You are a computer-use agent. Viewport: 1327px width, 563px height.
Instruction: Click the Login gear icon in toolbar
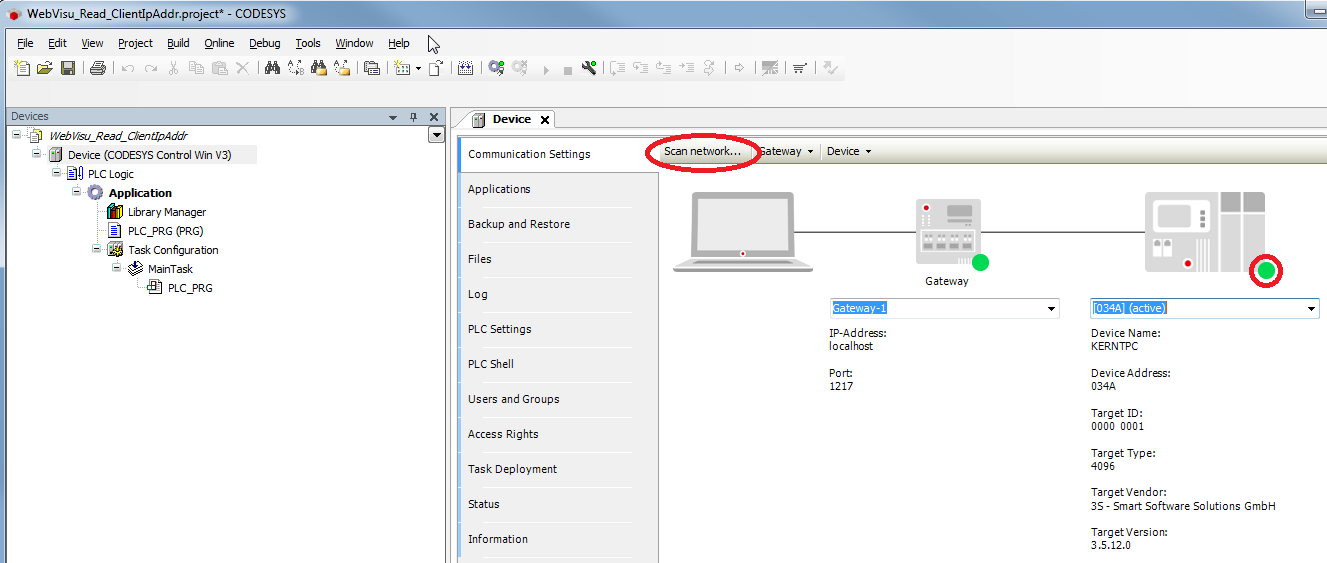[496, 68]
